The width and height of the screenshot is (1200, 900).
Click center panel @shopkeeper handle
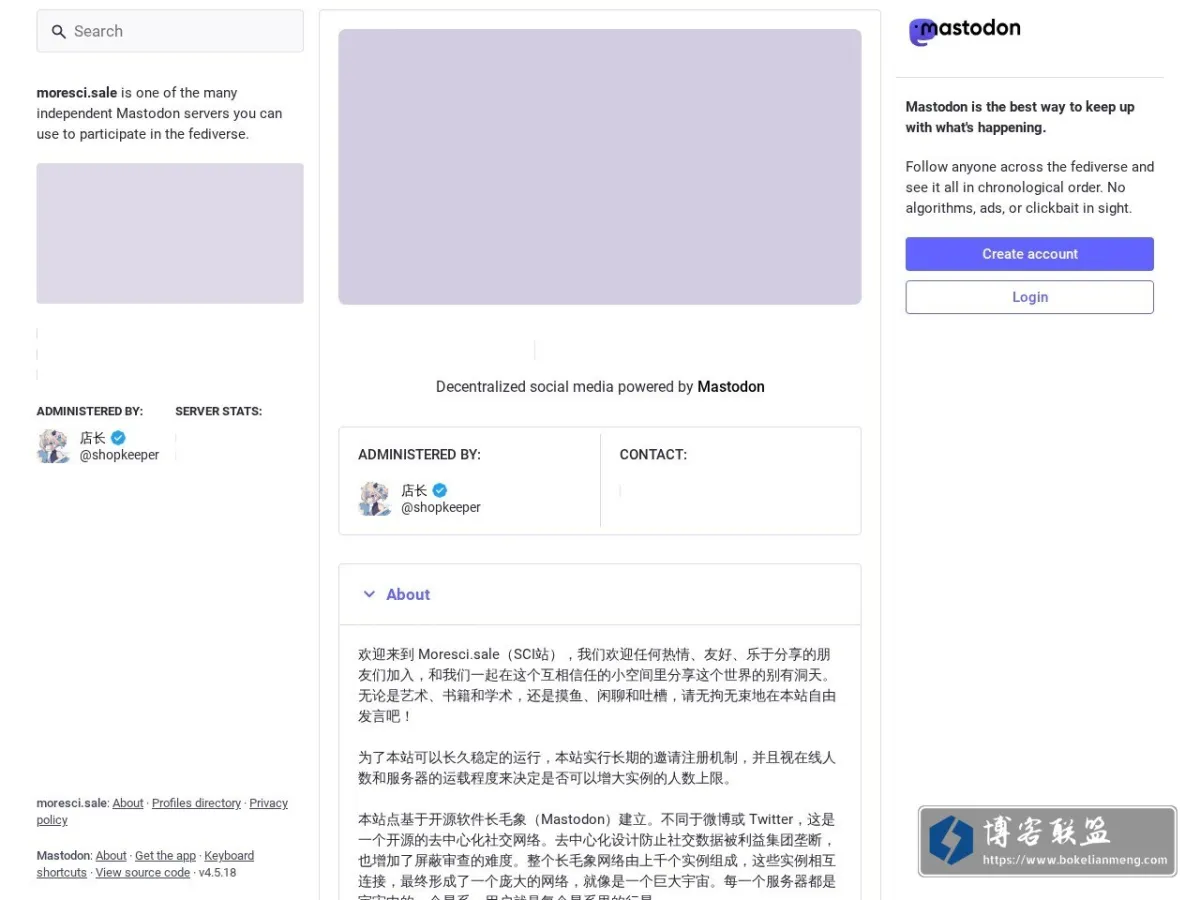click(x=441, y=507)
